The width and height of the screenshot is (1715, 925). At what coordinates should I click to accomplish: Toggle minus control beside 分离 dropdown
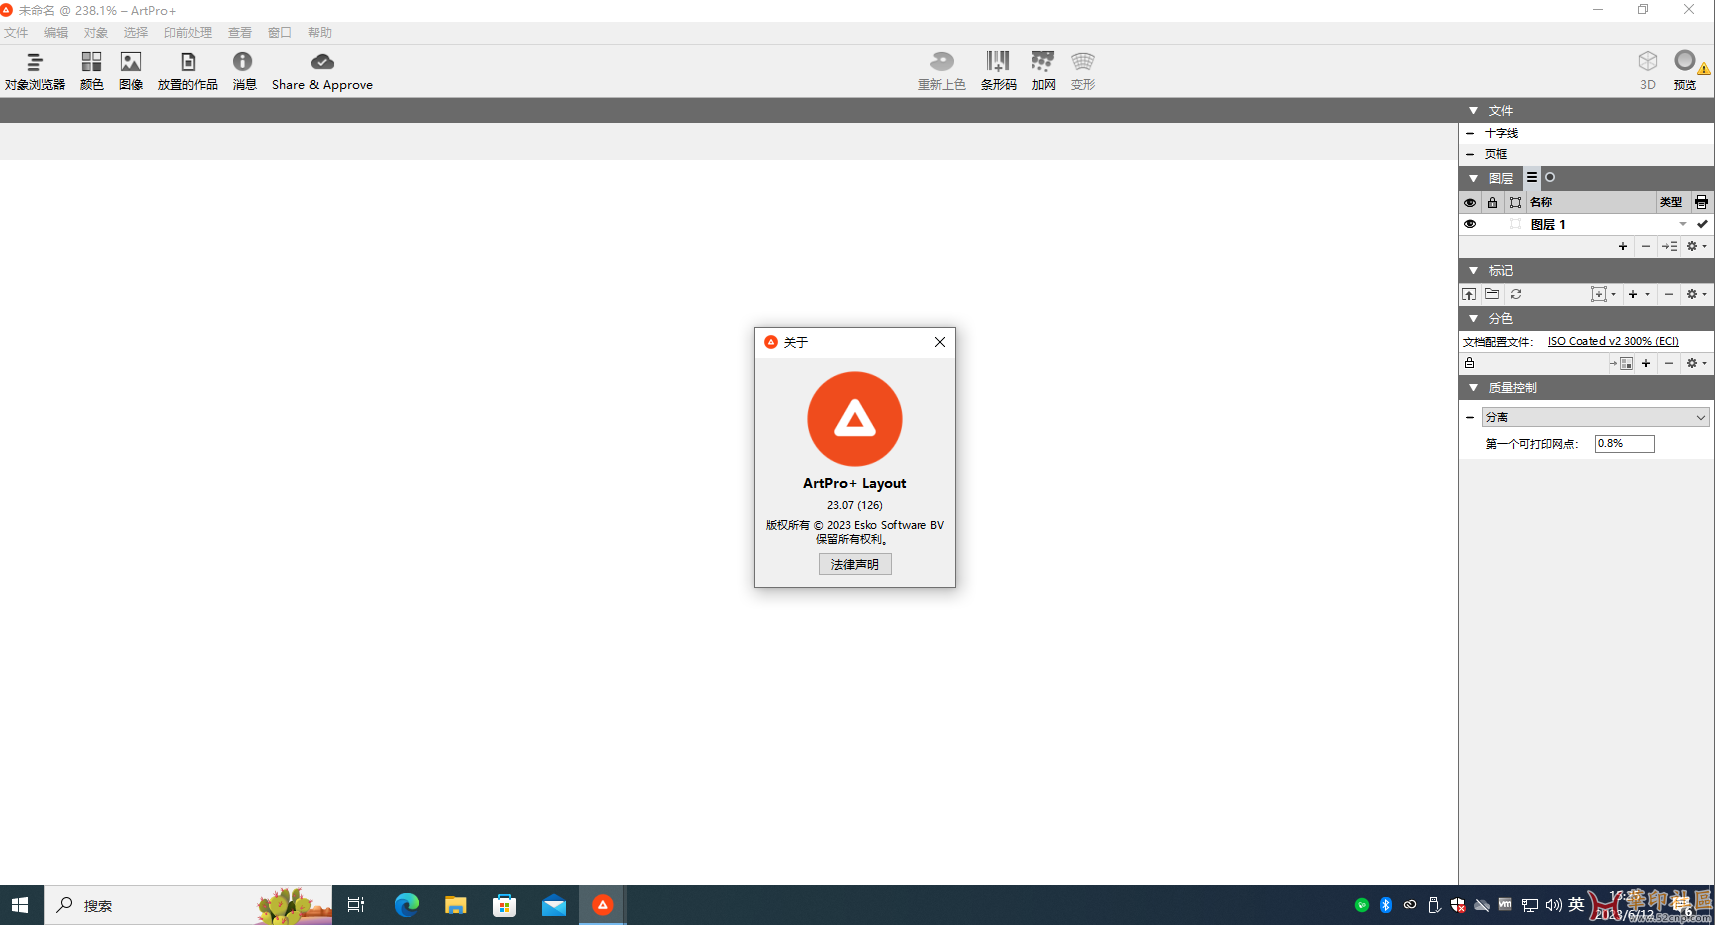1470,417
